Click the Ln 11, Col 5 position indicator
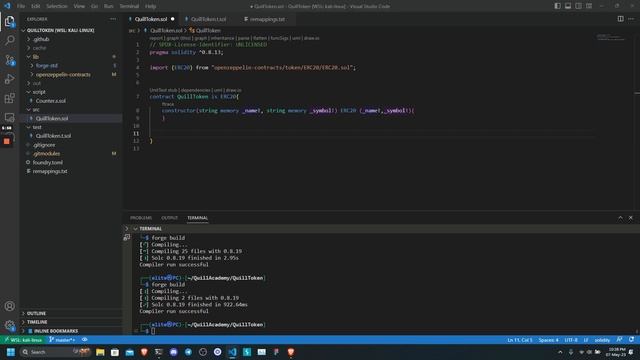The width and height of the screenshot is (640, 360). [x=520, y=340]
